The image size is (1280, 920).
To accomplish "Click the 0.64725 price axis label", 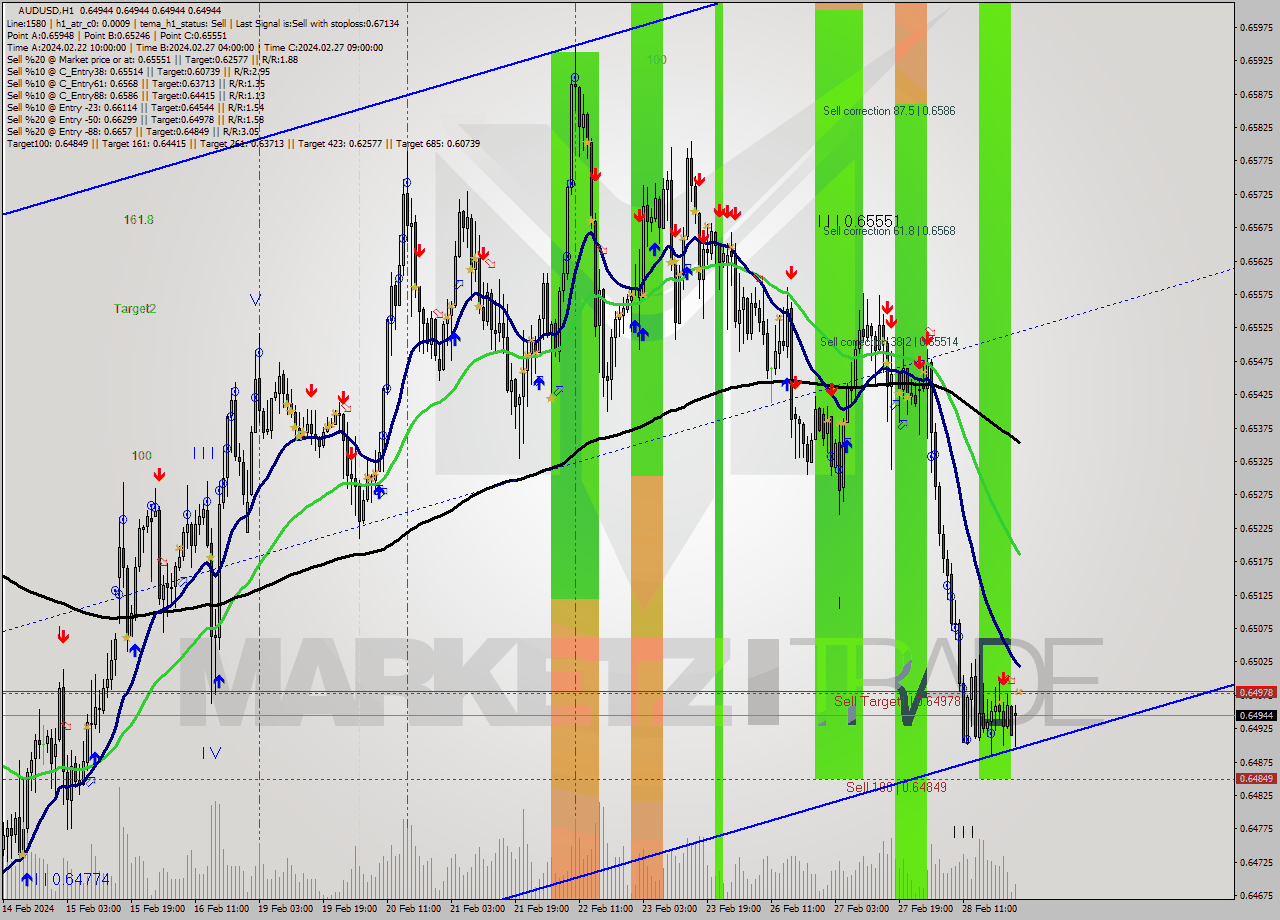I will pyautogui.click(x=1256, y=862).
